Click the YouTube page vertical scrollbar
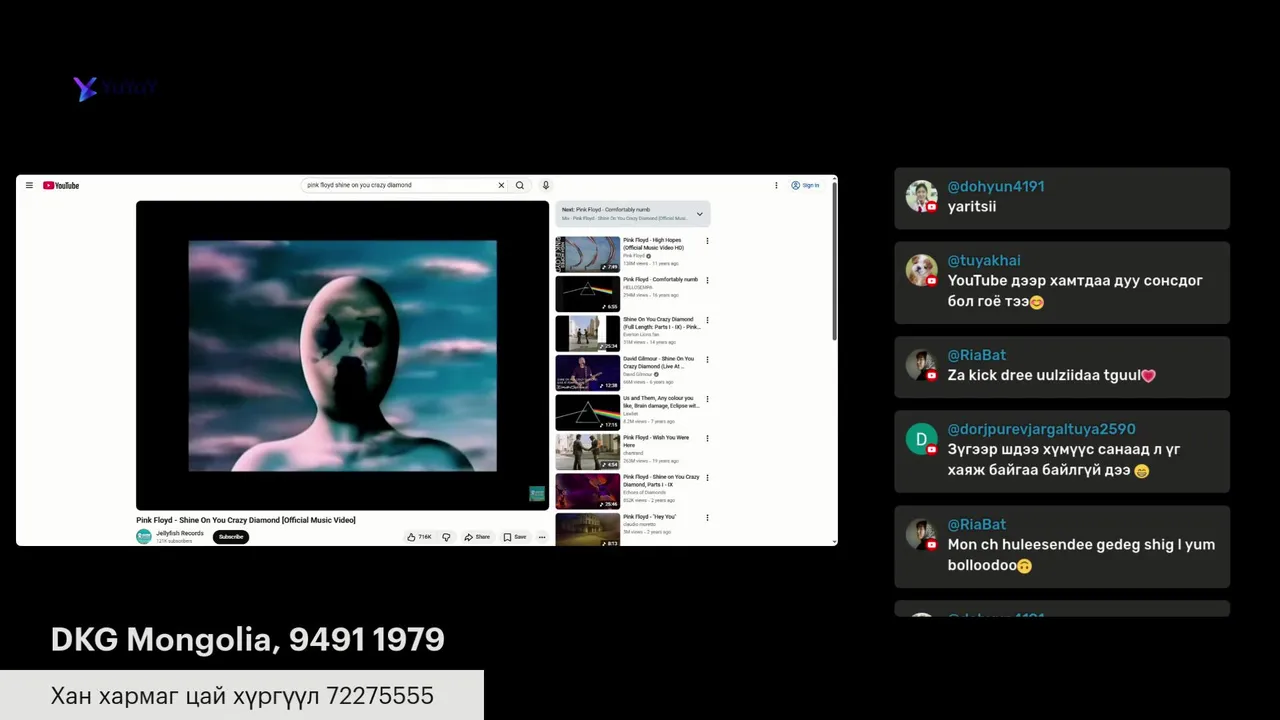Viewport: 1280px width, 720px height. tap(834, 260)
